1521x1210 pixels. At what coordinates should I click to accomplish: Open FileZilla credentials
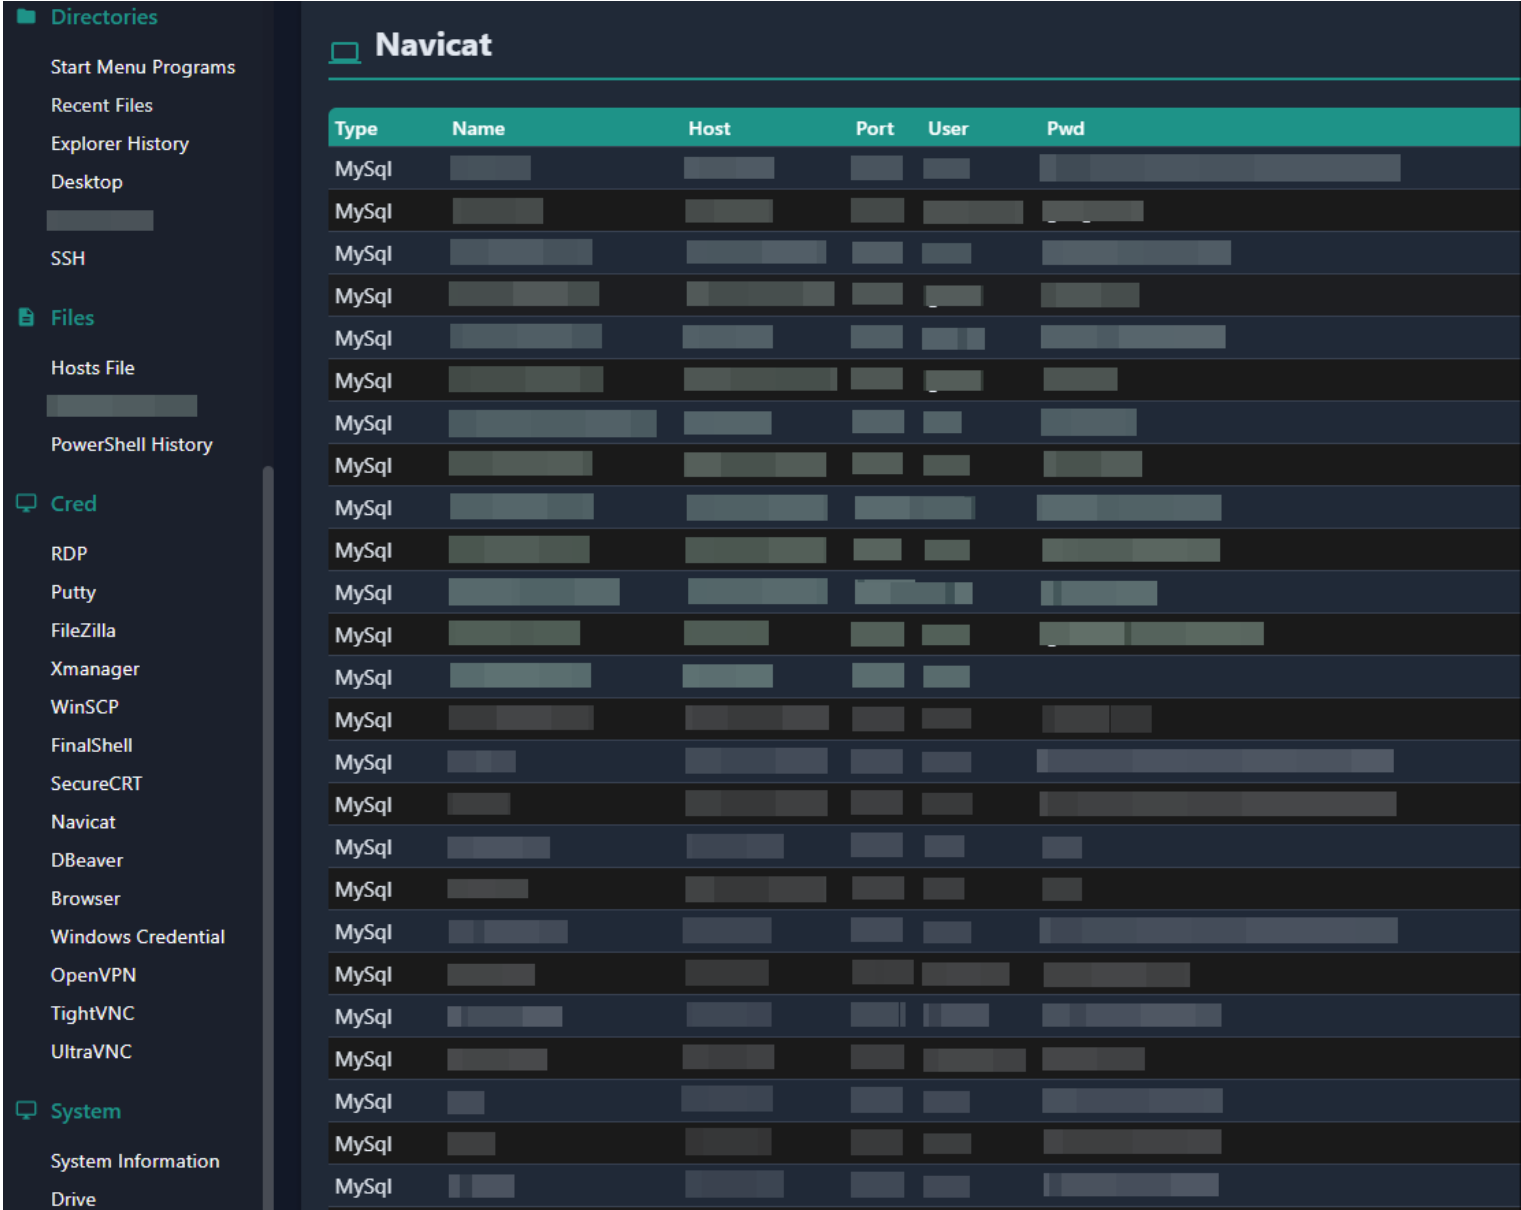coord(83,630)
